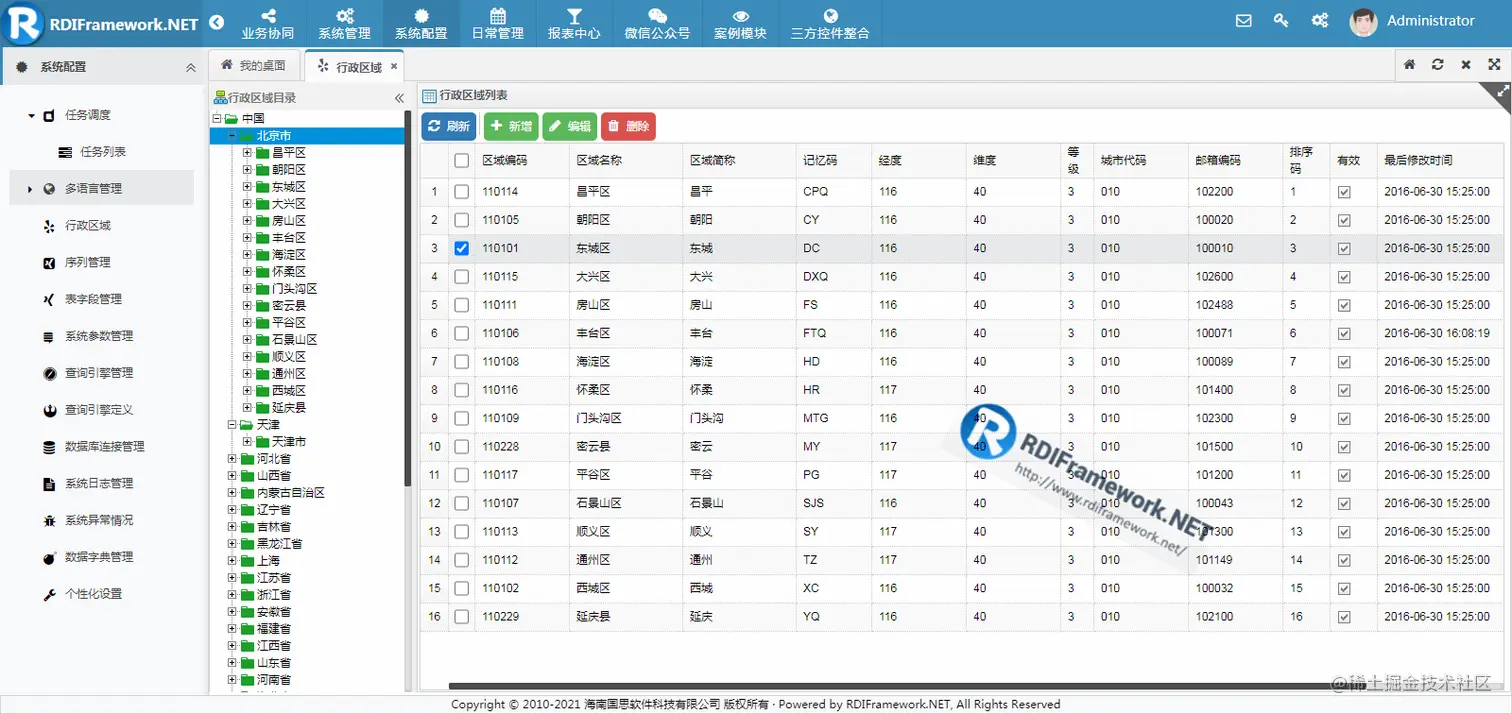Toggle the 有效 checkbox in the 丰台区 row

coord(1344,333)
